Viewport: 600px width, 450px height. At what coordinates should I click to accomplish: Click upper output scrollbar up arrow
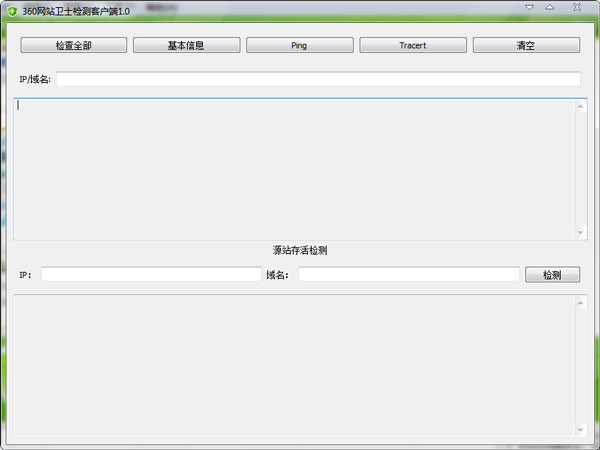click(x=580, y=106)
